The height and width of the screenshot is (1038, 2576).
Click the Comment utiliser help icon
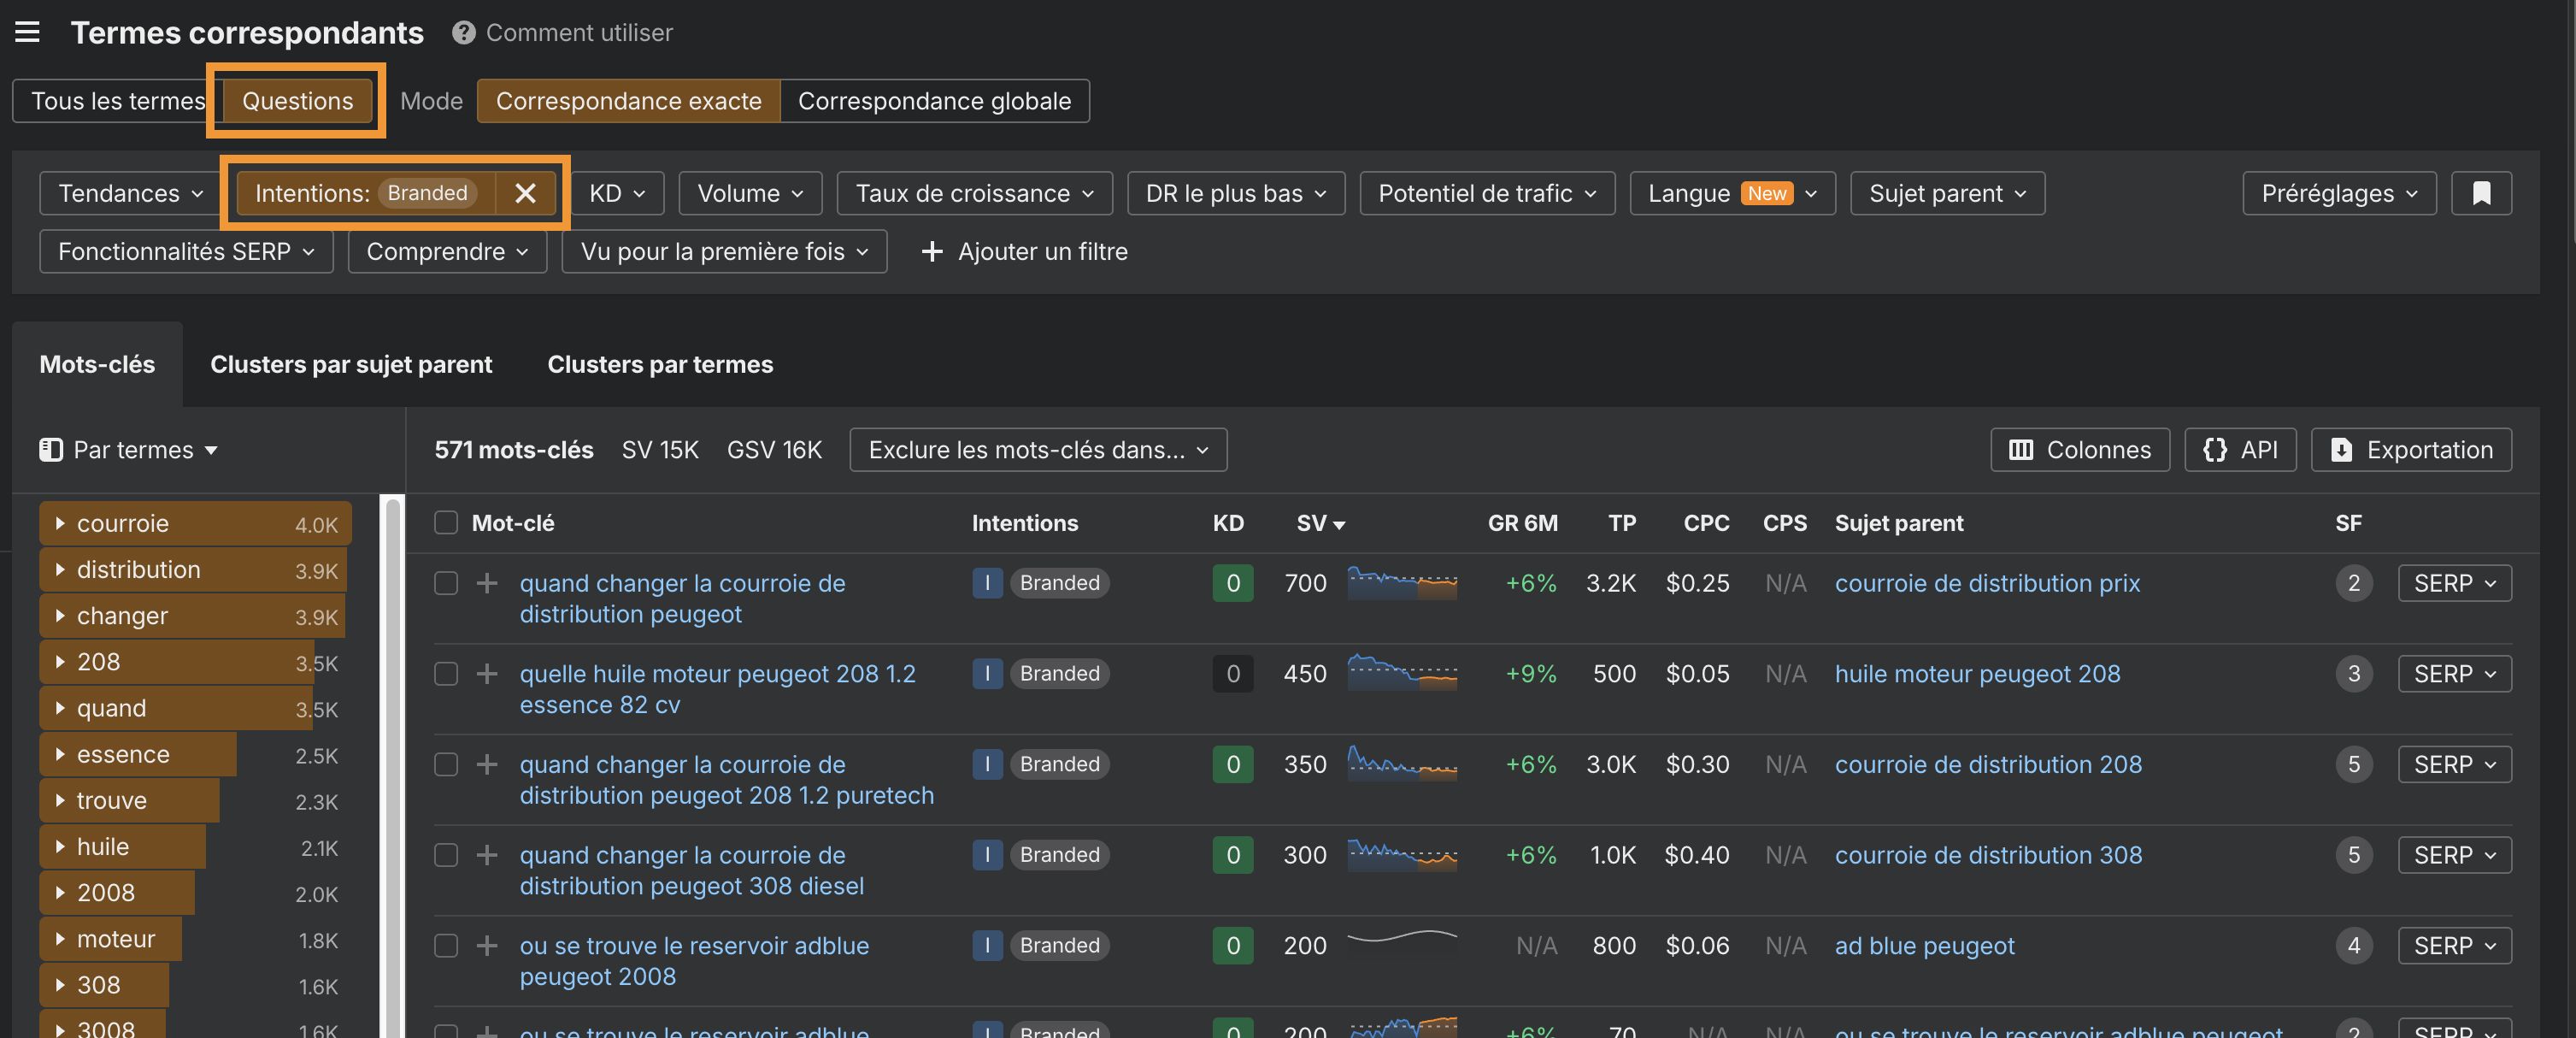[x=463, y=33]
